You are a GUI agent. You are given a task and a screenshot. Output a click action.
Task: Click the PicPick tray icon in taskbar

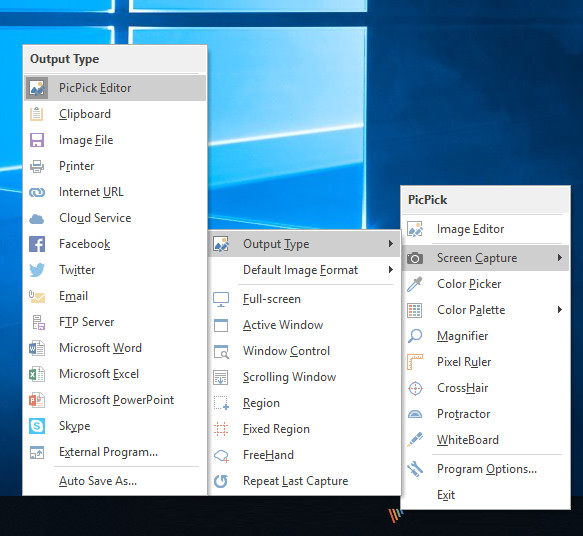click(394, 516)
